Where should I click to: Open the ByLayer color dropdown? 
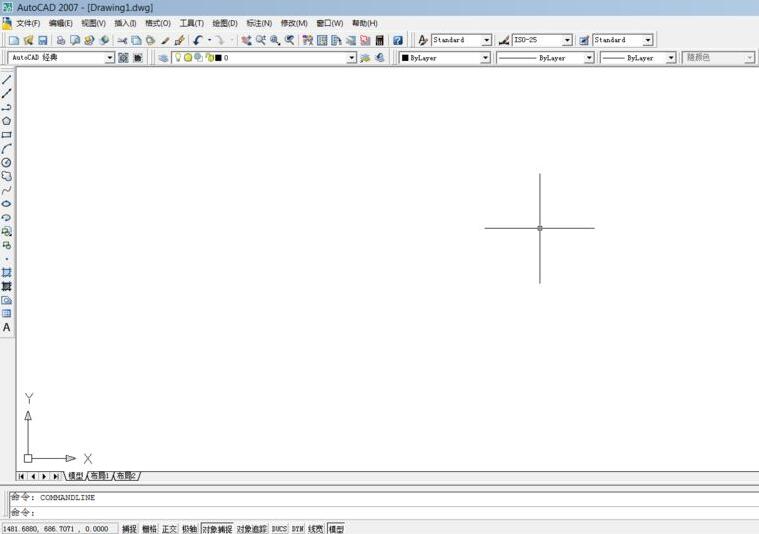click(x=485, y=58)
